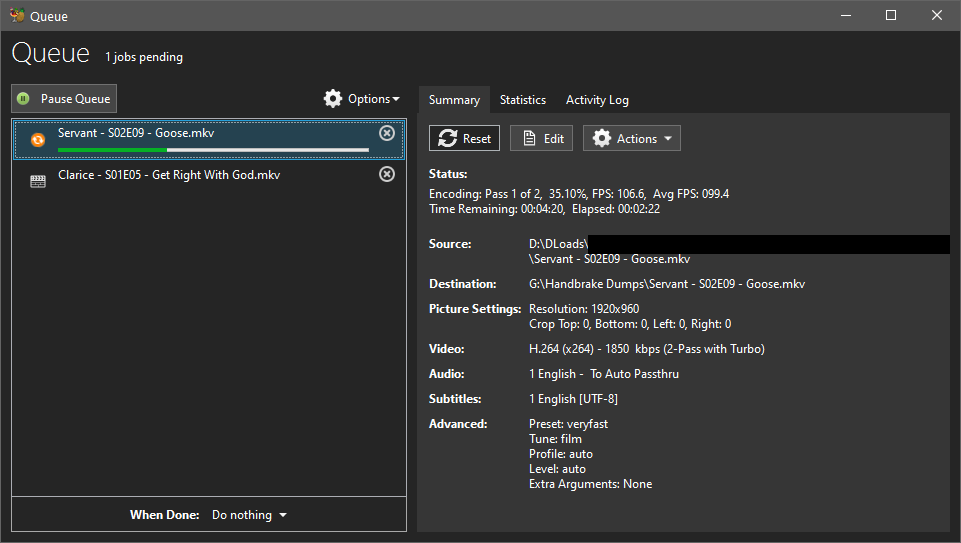Screen dimensions: 961x543
Task: Minimize the Queue window
Action: (x=846, y=15)
